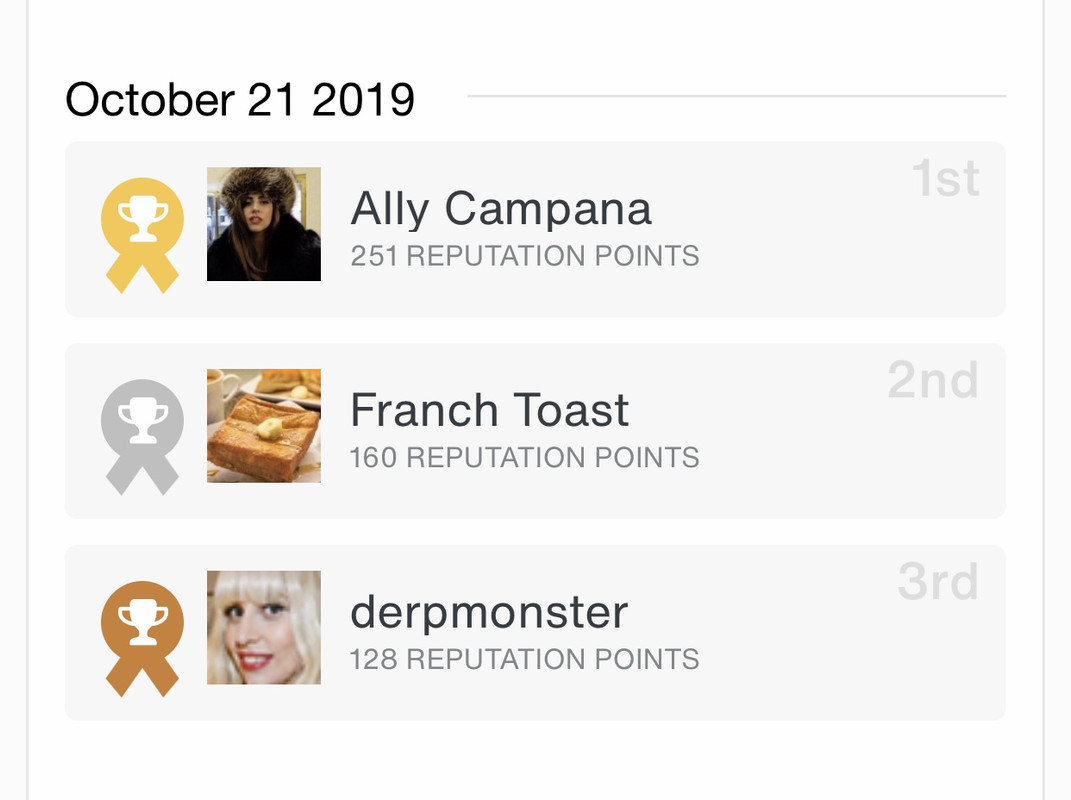The width and height of the screenshot is (1071, 800).
Task: Open Franch Toast's avatar image
Action: point(264,426)
